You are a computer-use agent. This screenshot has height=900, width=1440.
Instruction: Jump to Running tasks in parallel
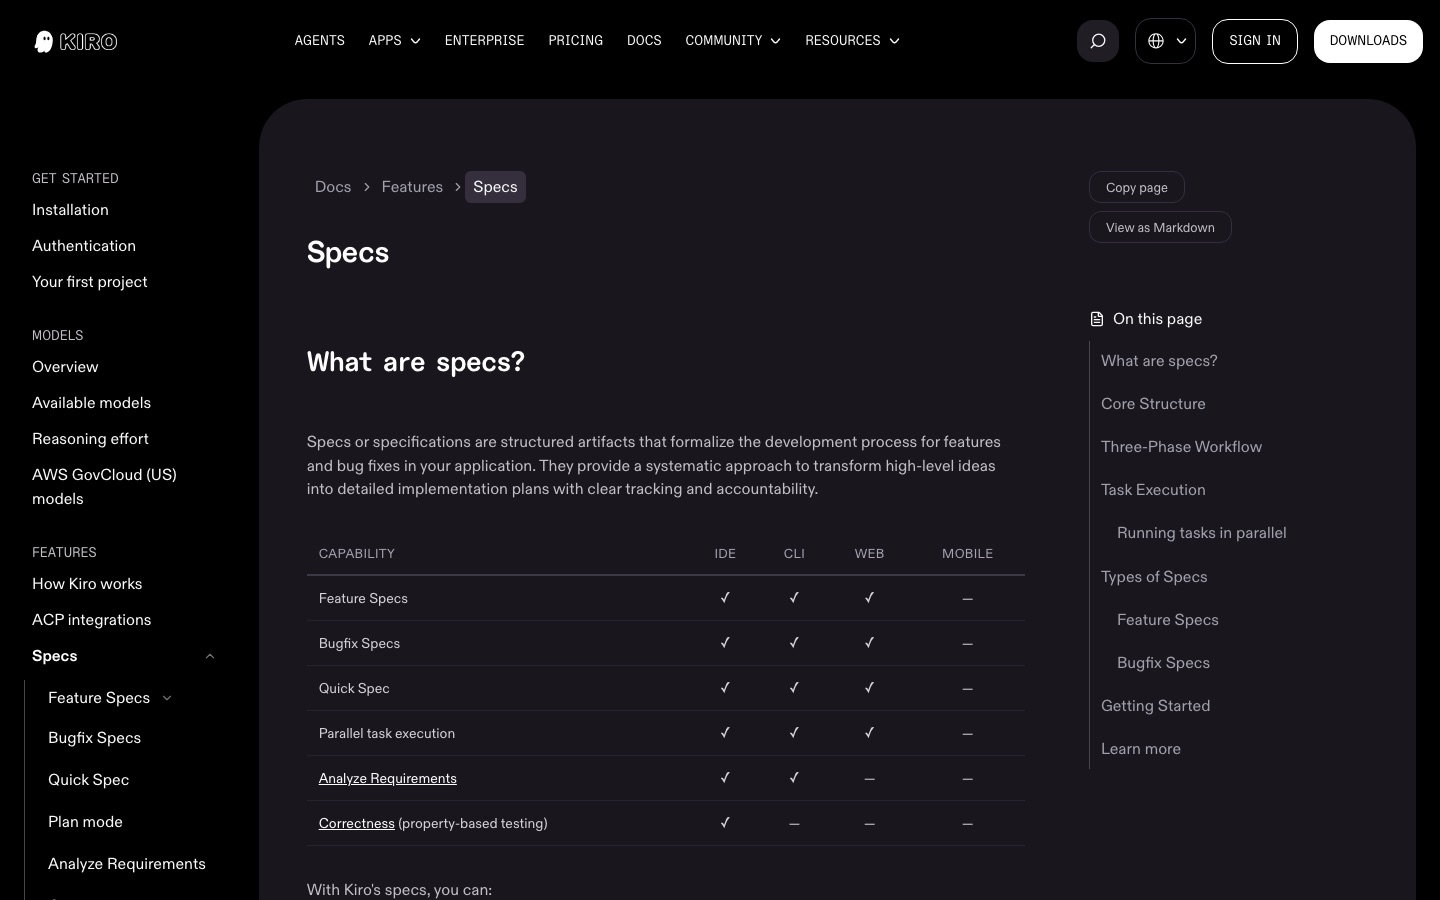pyautogui.click(x=1201, y=533)
